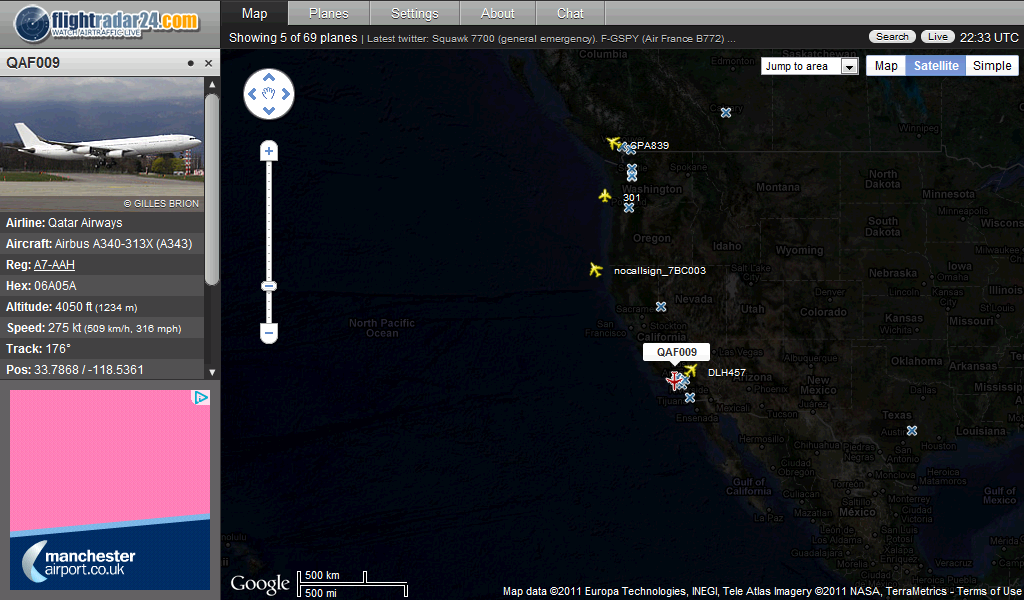Pan the map left with the arrow control
The image size is (1024, 600).
tap(252, 94)
